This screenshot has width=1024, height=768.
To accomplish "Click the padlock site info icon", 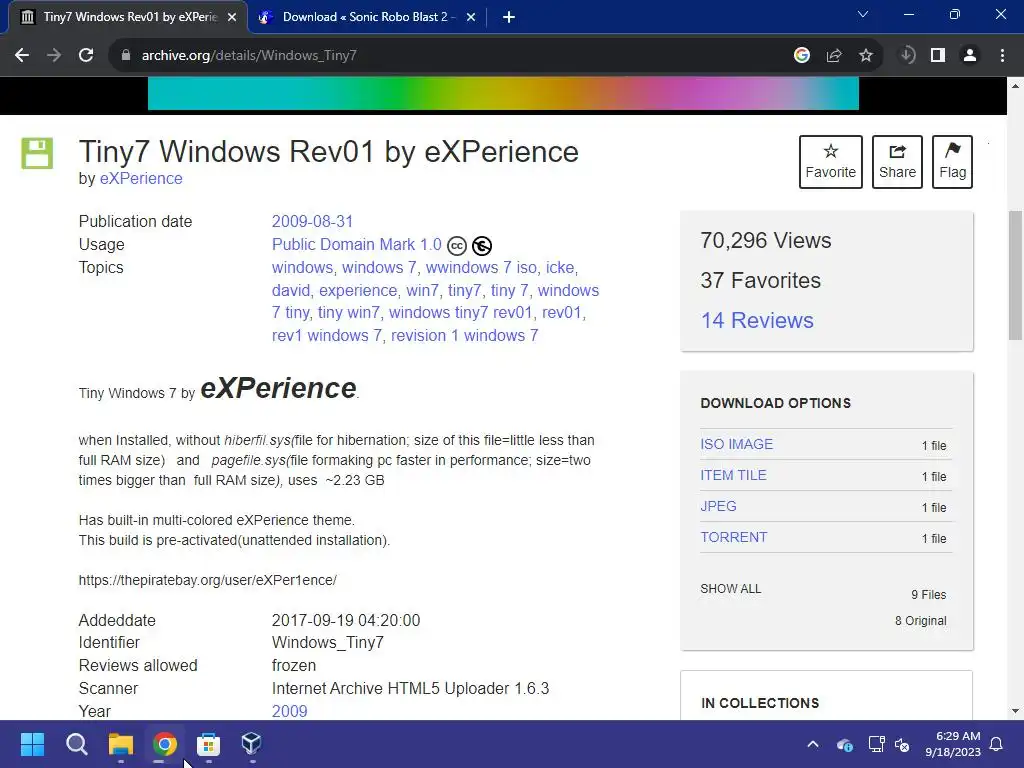I will tap(125, 56).
